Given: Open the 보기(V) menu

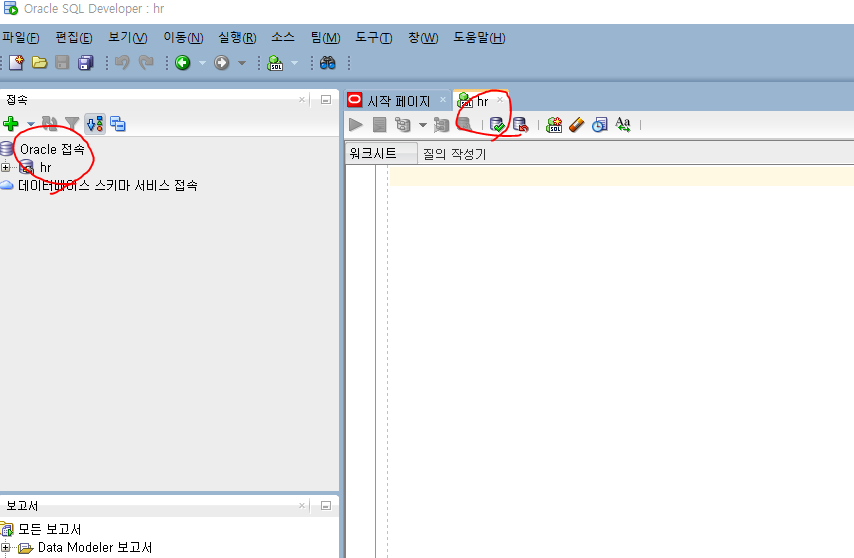Looking at the screenshot, I should pyautogui.click(x=127, y=38).
